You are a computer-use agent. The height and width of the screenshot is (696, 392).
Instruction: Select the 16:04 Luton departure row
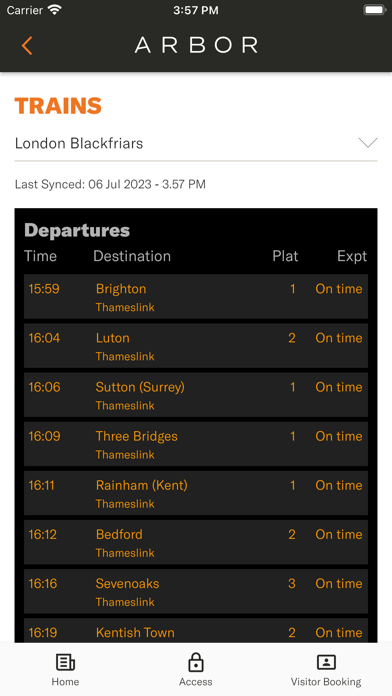click(196, 346)
